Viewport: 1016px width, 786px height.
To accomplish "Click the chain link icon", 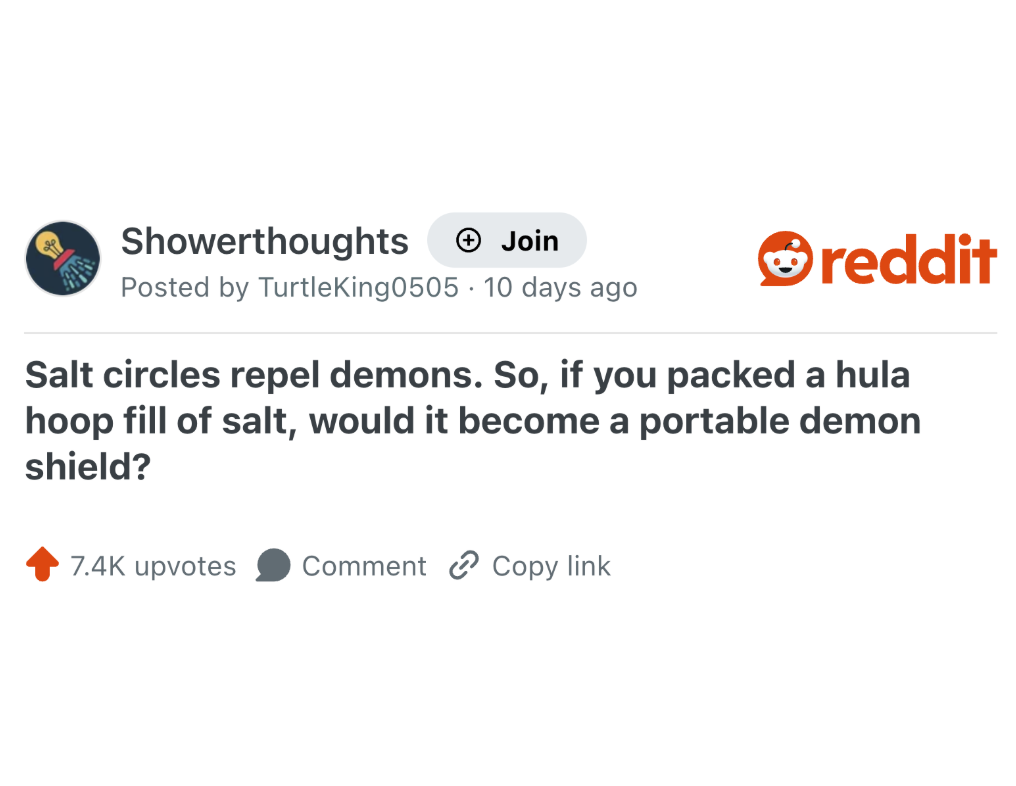I will pyautogui.click(x=463, y=566).
